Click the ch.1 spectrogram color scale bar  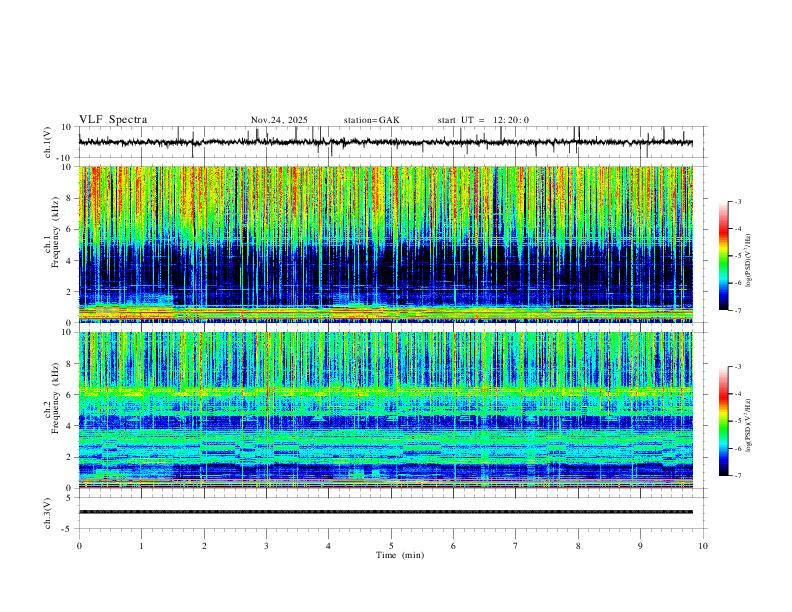click(x=724, y=256)
